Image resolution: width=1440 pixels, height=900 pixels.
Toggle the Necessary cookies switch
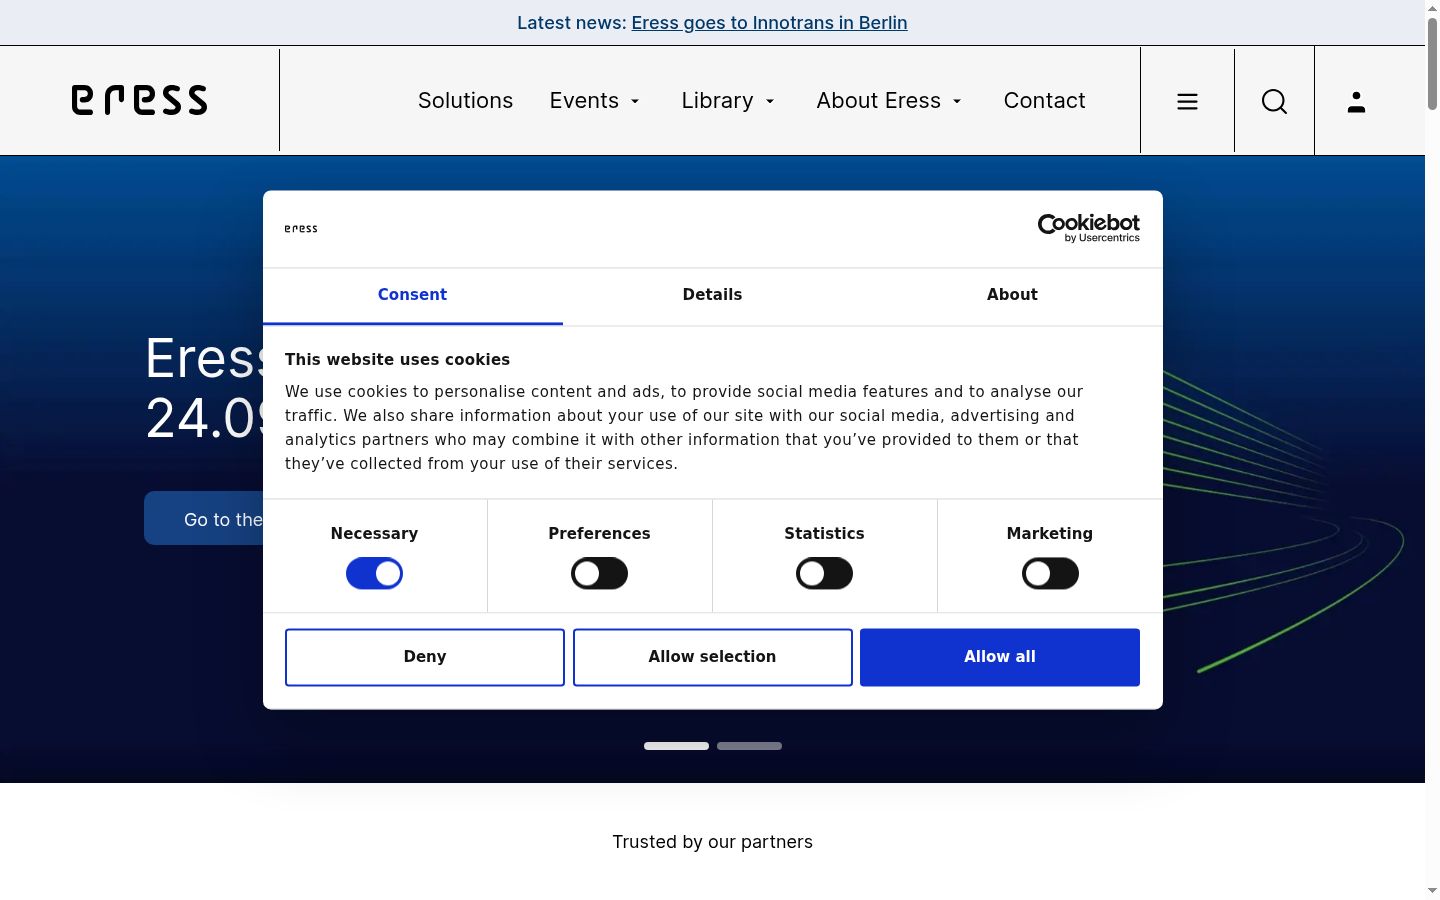pos(374,573)
